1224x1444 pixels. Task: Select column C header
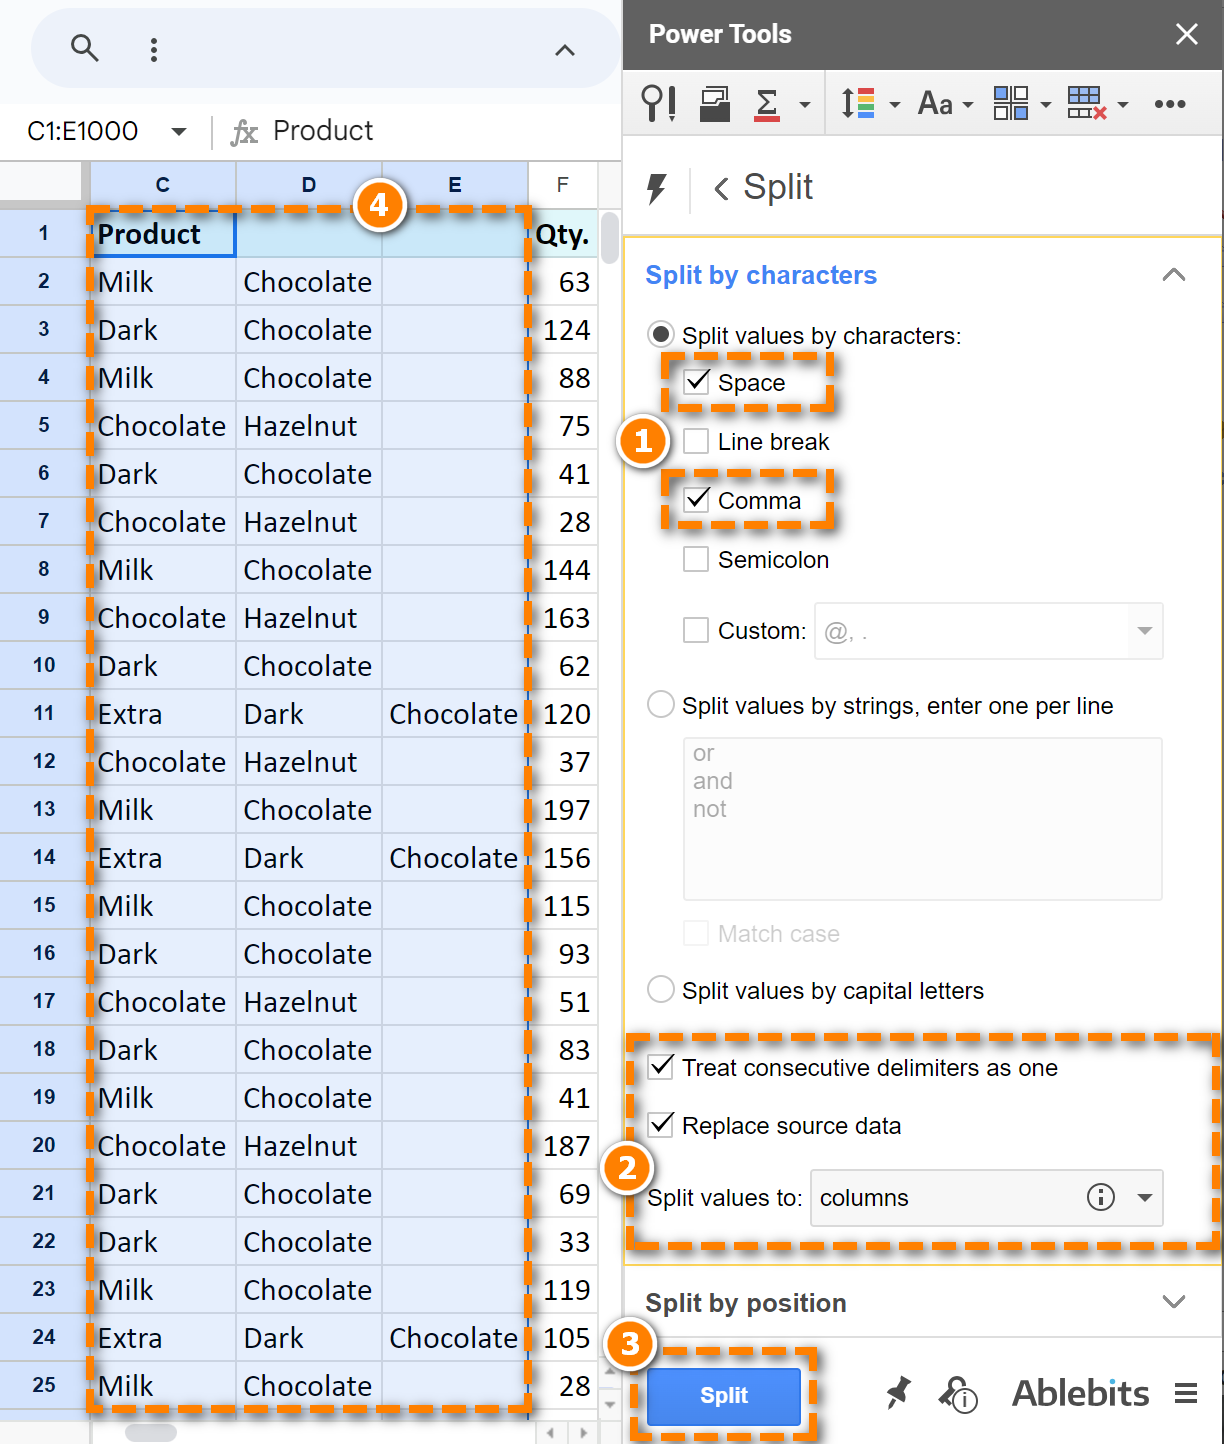163,184
